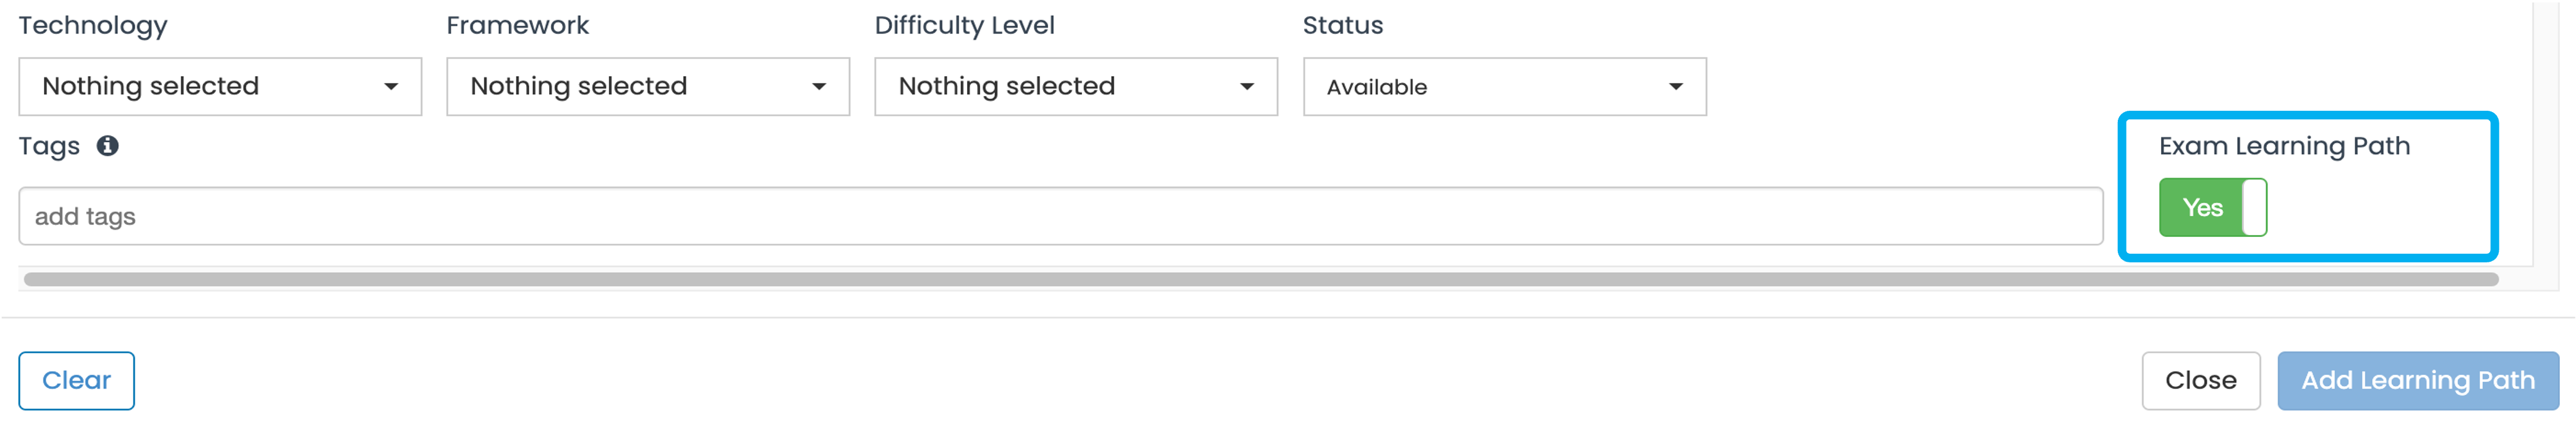This screenshot has height=422, width=2576.
Task: Click the Add Learning Path button
Action: (x=2418, y=381)
